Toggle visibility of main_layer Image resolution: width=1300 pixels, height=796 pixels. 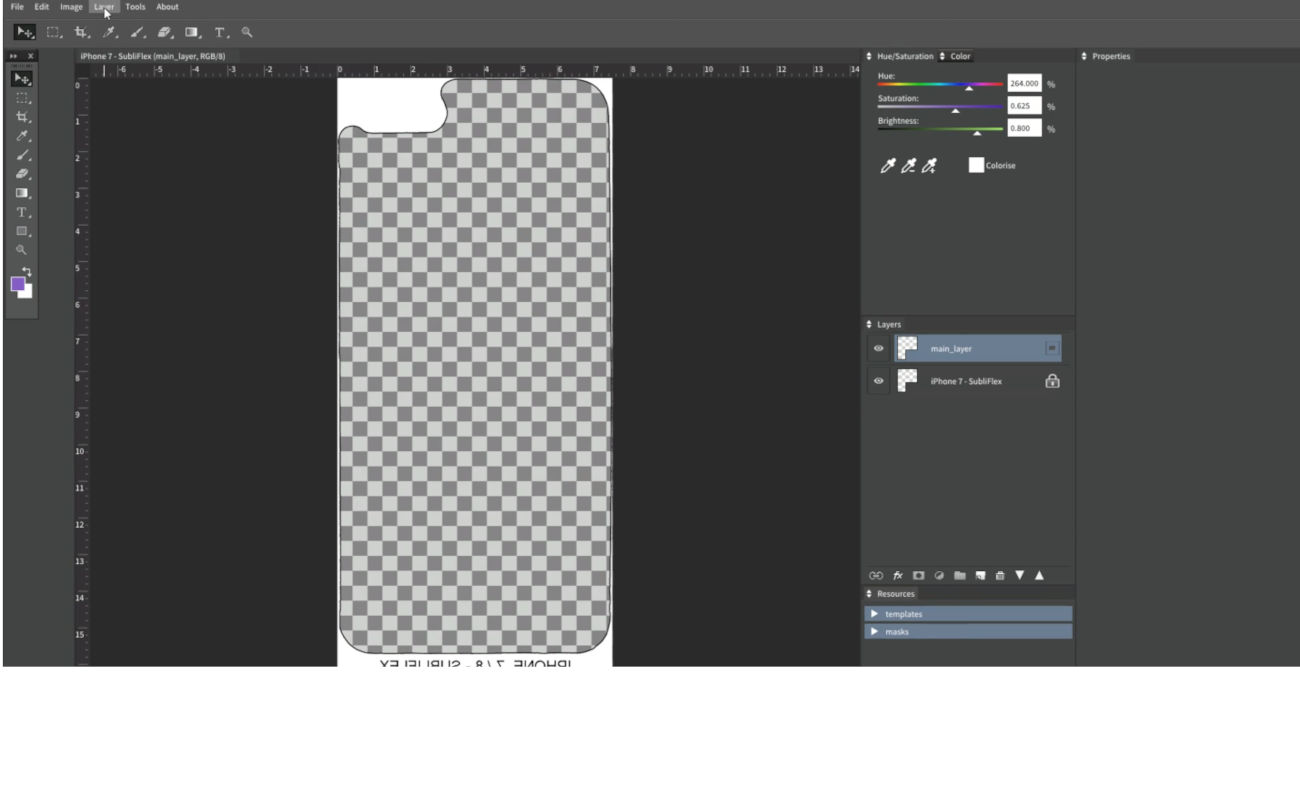tap(879, 349)
